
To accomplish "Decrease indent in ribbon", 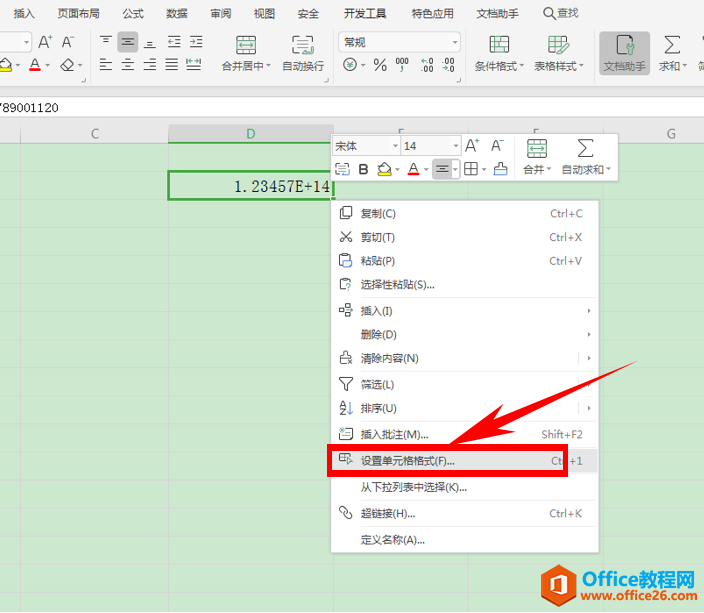I will point(174,42).
